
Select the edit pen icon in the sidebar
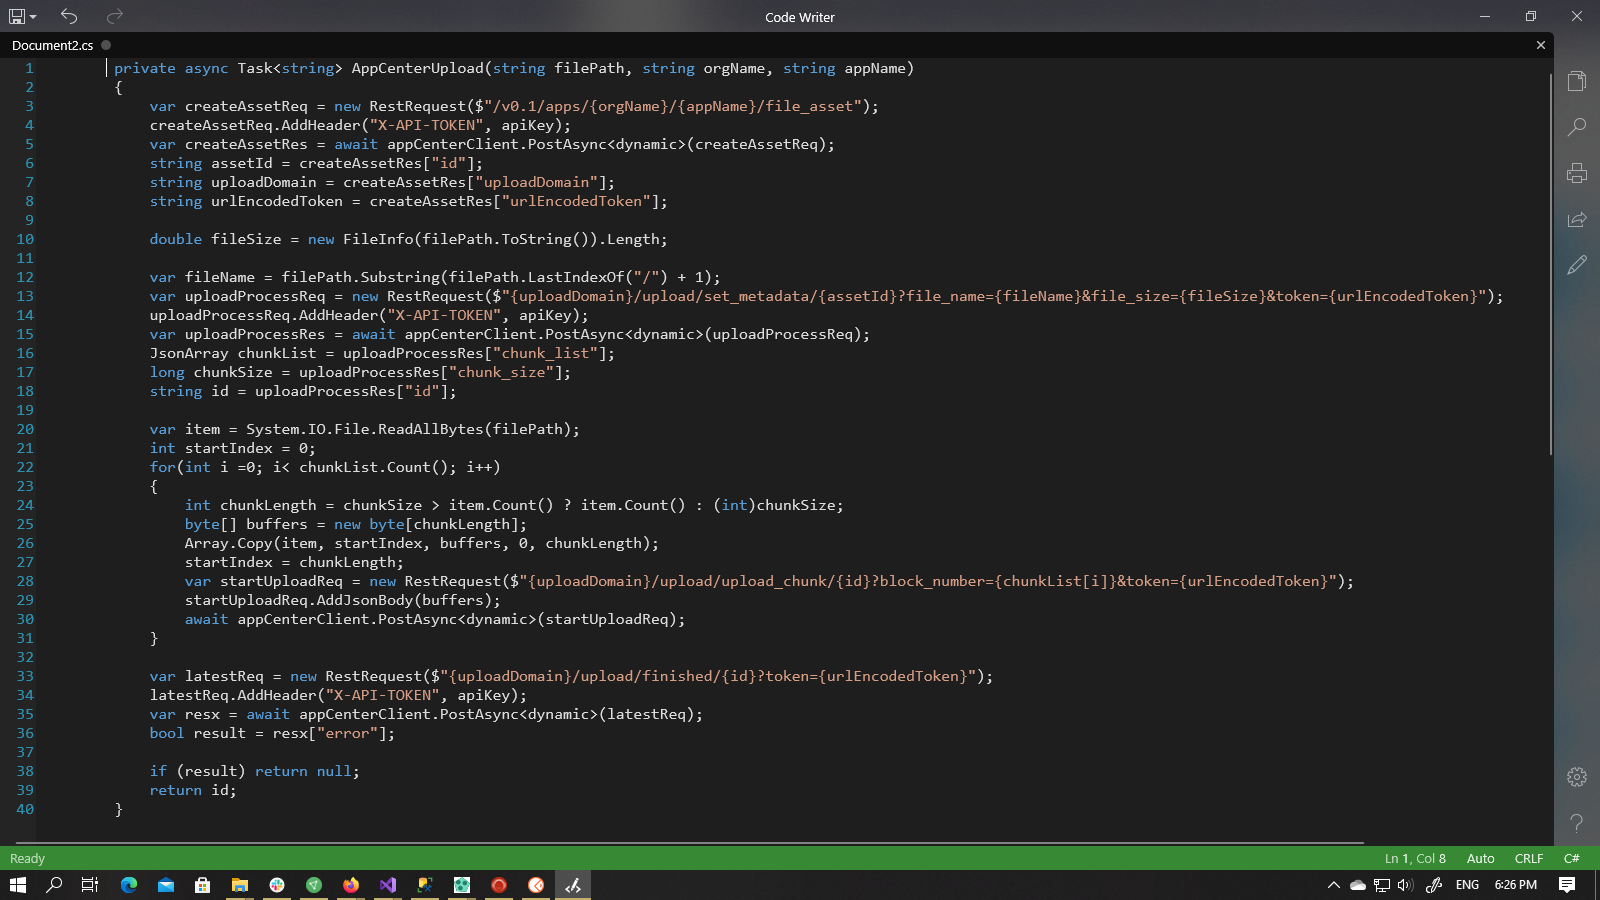click(x=1577, y=265)
